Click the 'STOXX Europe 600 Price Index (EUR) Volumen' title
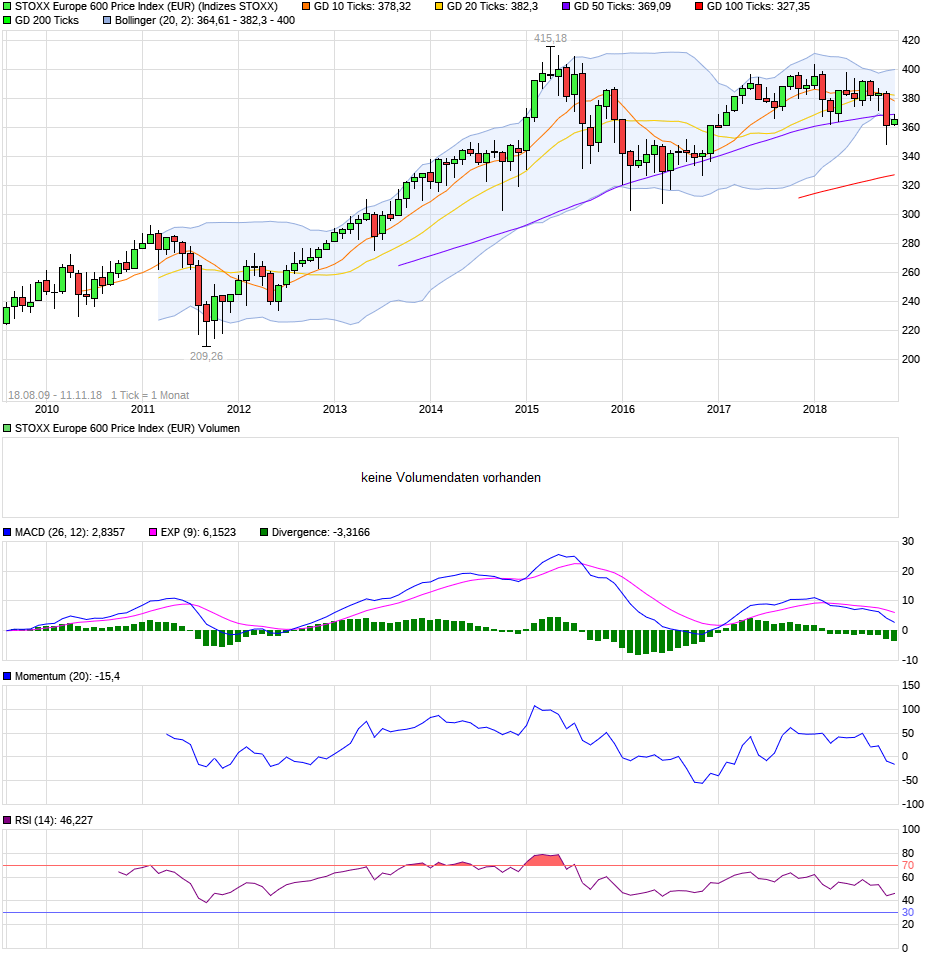The image size is (940, 958). [x=127, y=429]
